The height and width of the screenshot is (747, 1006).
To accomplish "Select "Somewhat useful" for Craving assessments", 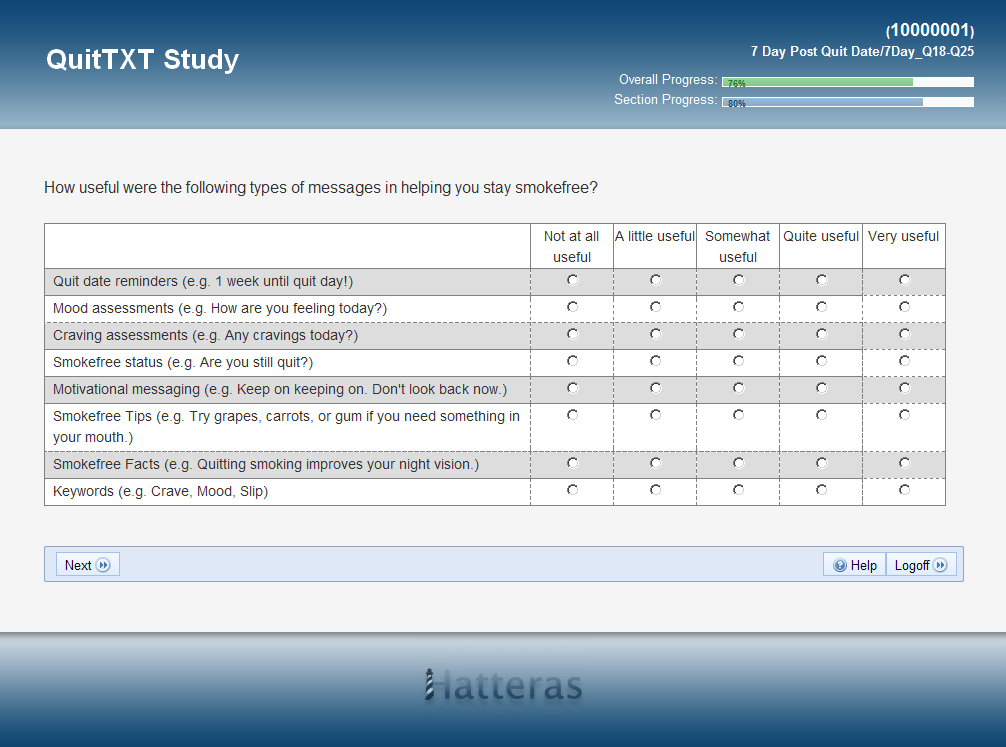I will click(x=738, y=334).
